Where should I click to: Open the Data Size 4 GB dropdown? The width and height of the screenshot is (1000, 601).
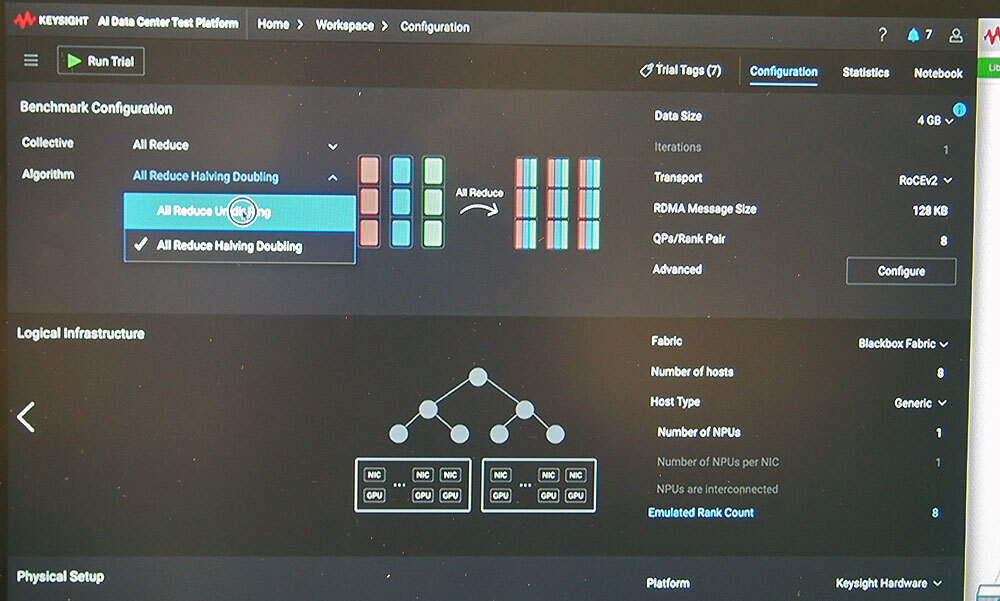point(935,120)
